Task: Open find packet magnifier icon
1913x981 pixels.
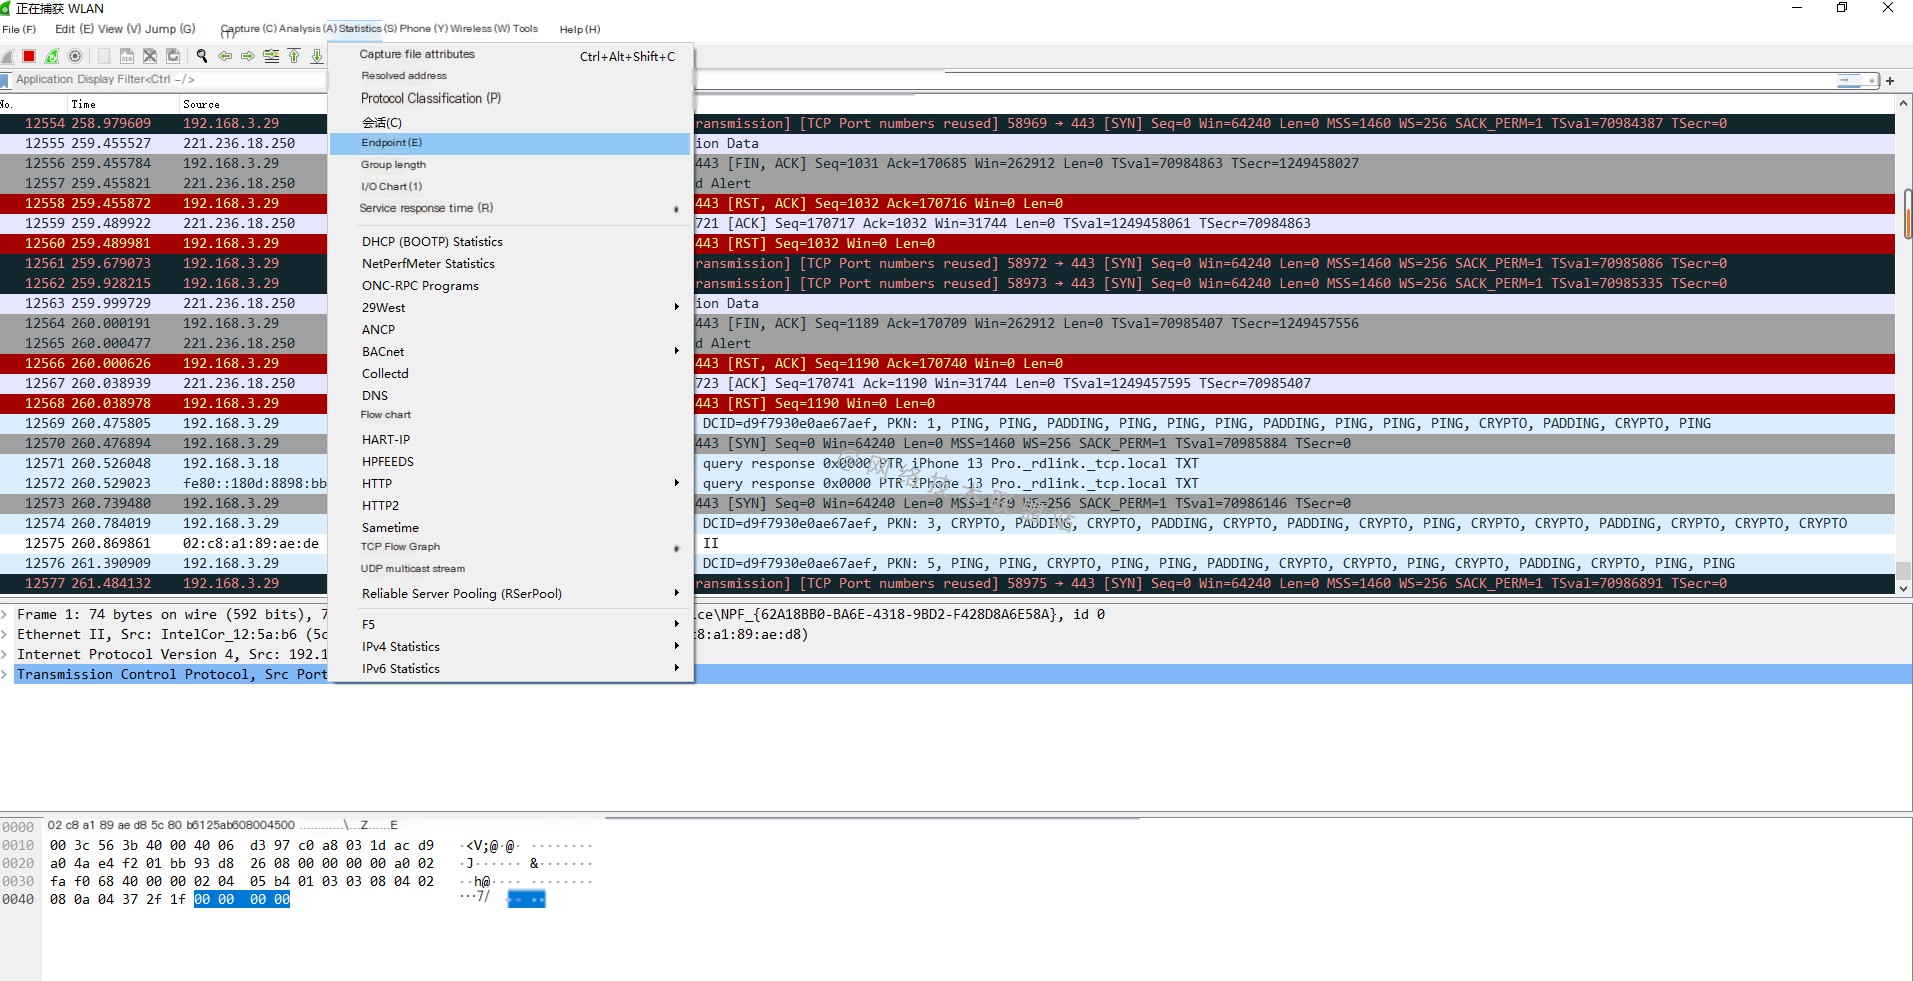Action: [x=202, y=56]
